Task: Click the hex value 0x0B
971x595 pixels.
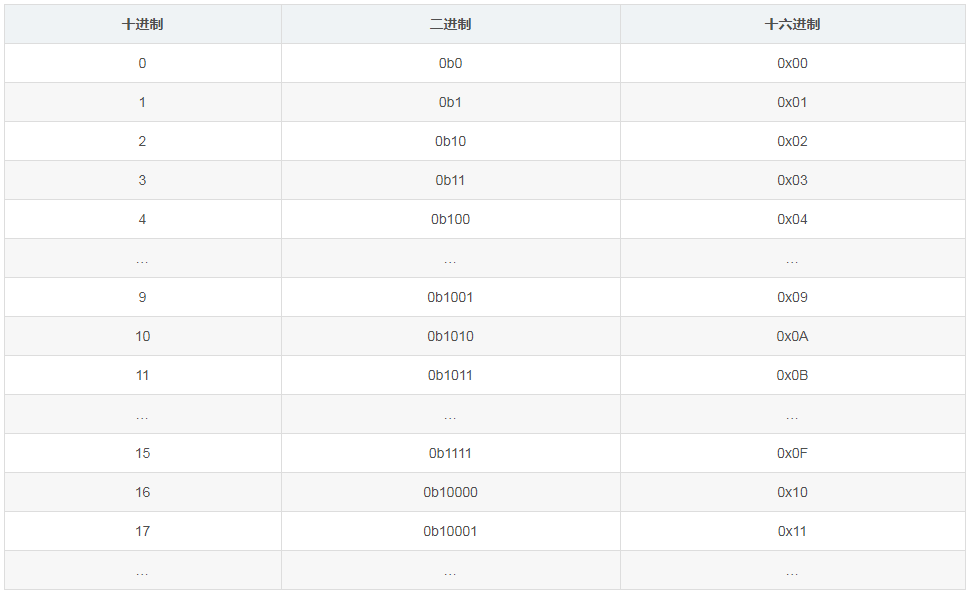Action: (x=792, y=375)
